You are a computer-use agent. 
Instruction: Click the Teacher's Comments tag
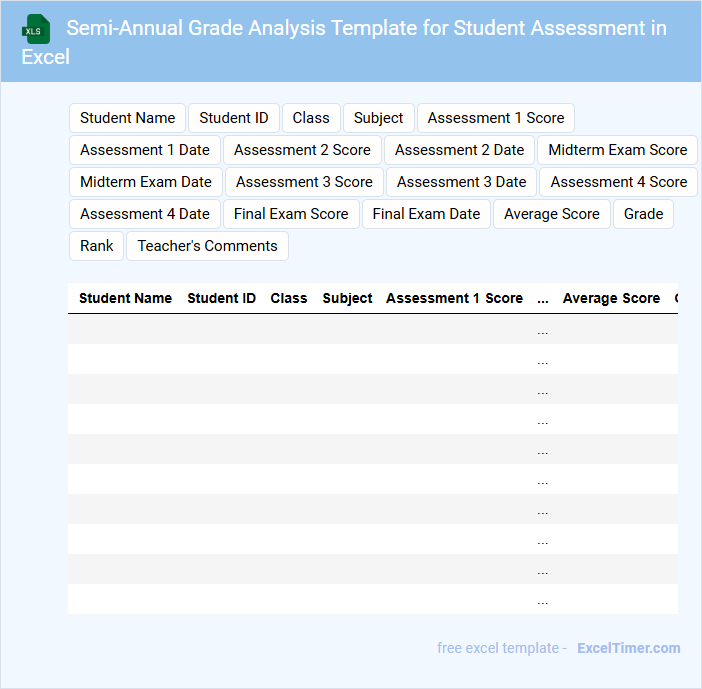click(207, 246)
